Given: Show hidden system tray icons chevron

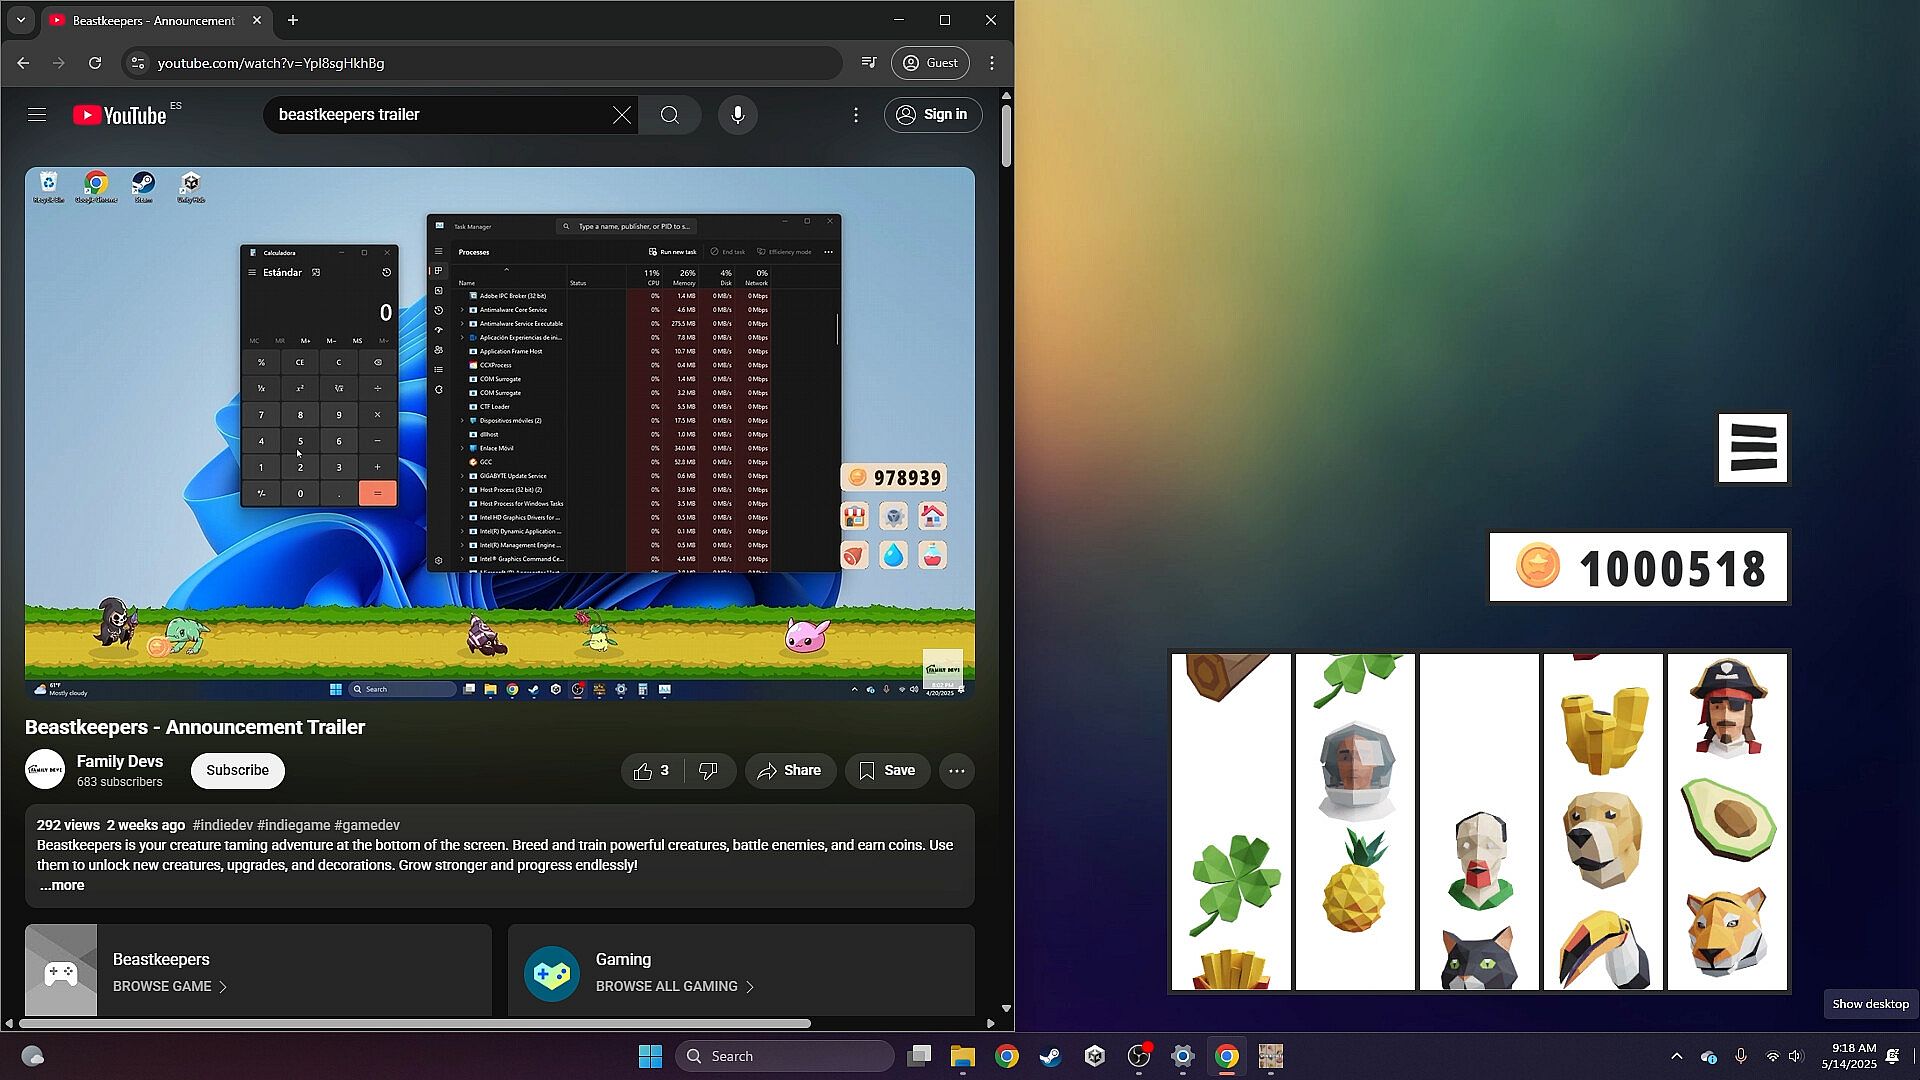Looking at the screenshot, I should coord(1677,1056).
